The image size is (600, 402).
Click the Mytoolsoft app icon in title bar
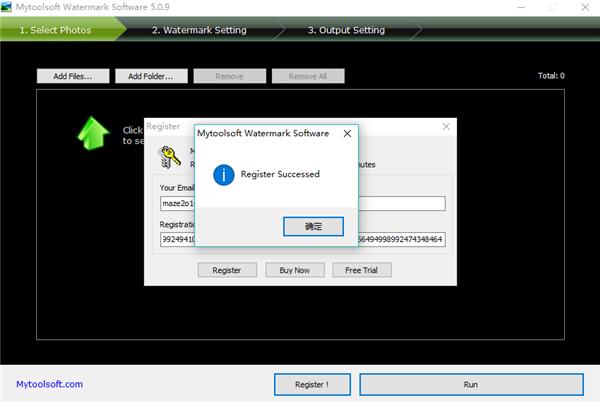coord(8,8)
